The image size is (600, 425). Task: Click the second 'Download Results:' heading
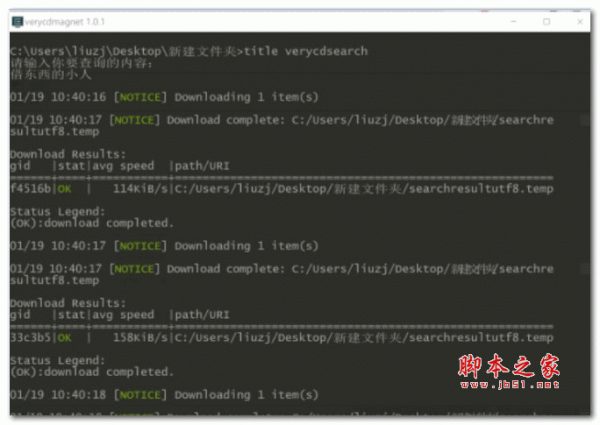68,303
